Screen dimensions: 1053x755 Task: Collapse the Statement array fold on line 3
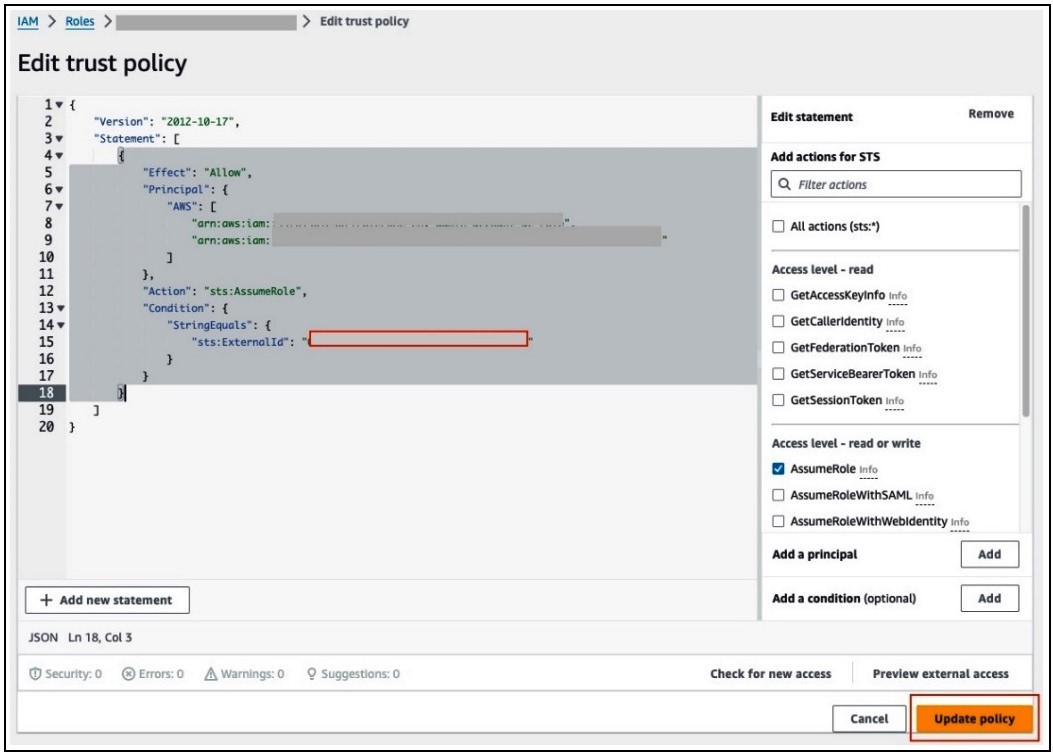point(59,138)
